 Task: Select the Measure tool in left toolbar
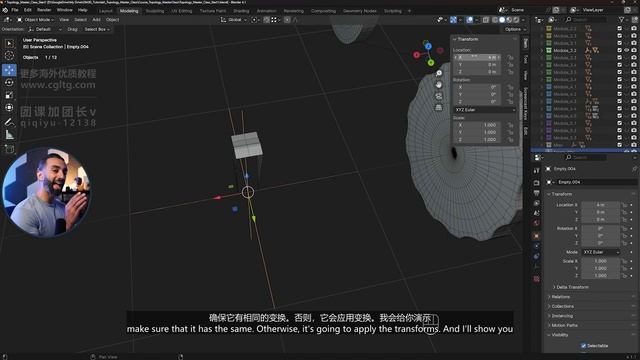(9, 135)
